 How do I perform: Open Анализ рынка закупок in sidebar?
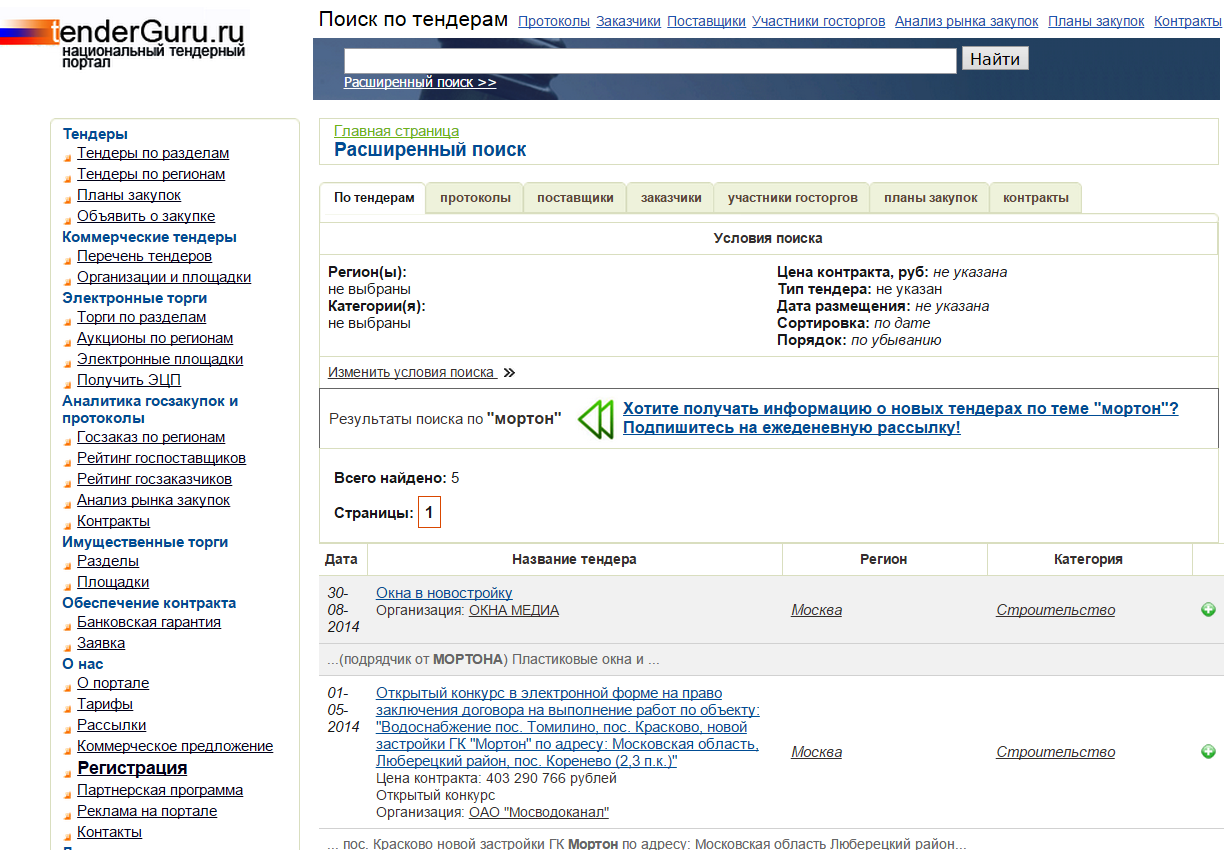(x=153, y=500)
